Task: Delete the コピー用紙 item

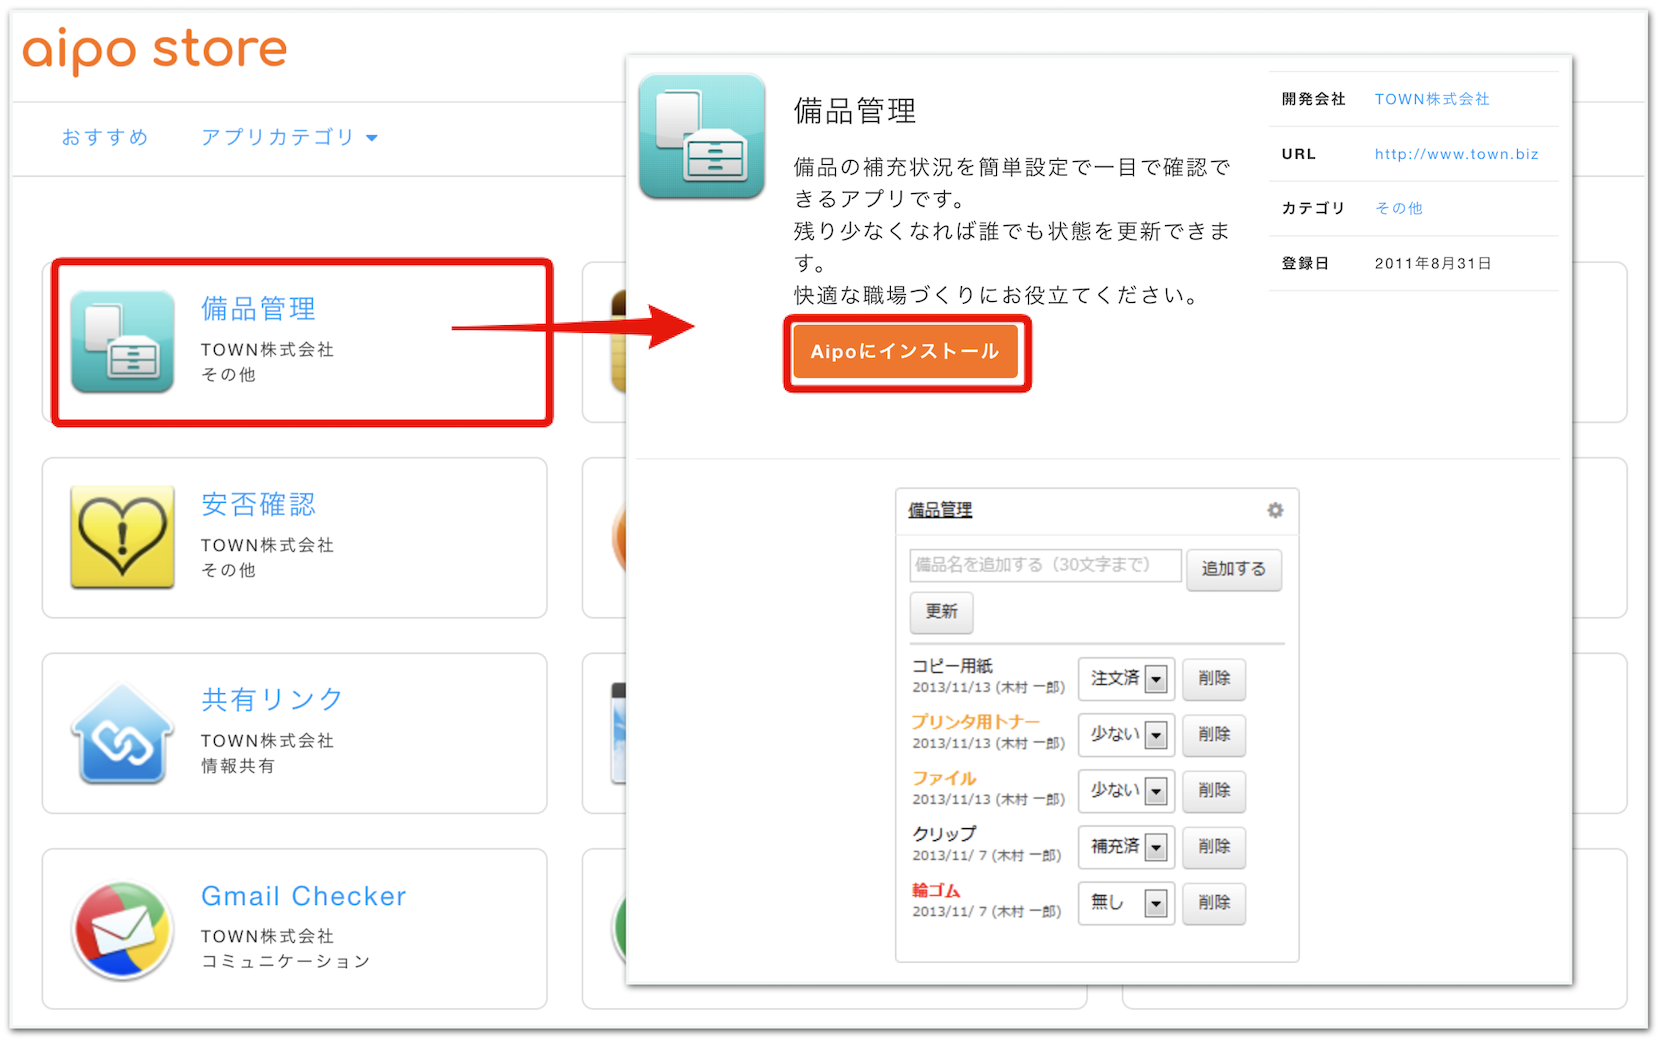Action: (x=1214, y=679)
